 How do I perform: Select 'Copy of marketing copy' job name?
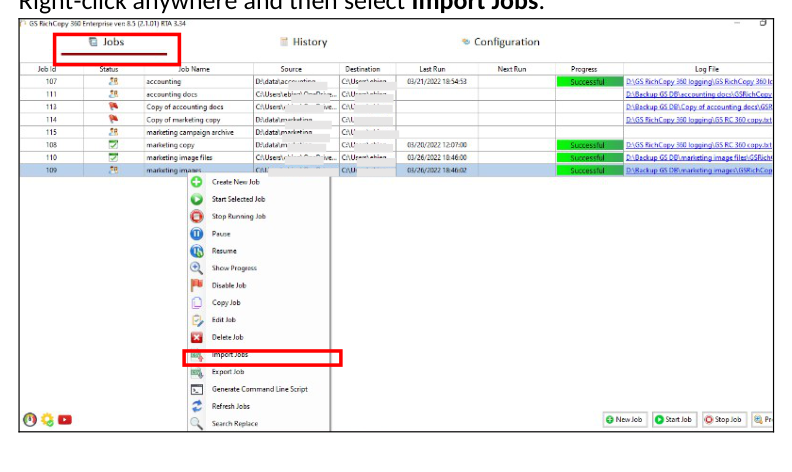click(183, 120)
